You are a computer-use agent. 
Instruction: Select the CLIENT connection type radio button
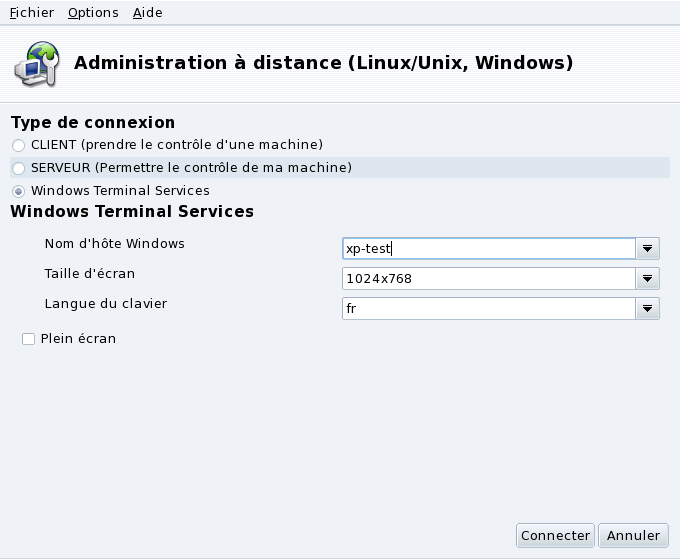point(19,145)
